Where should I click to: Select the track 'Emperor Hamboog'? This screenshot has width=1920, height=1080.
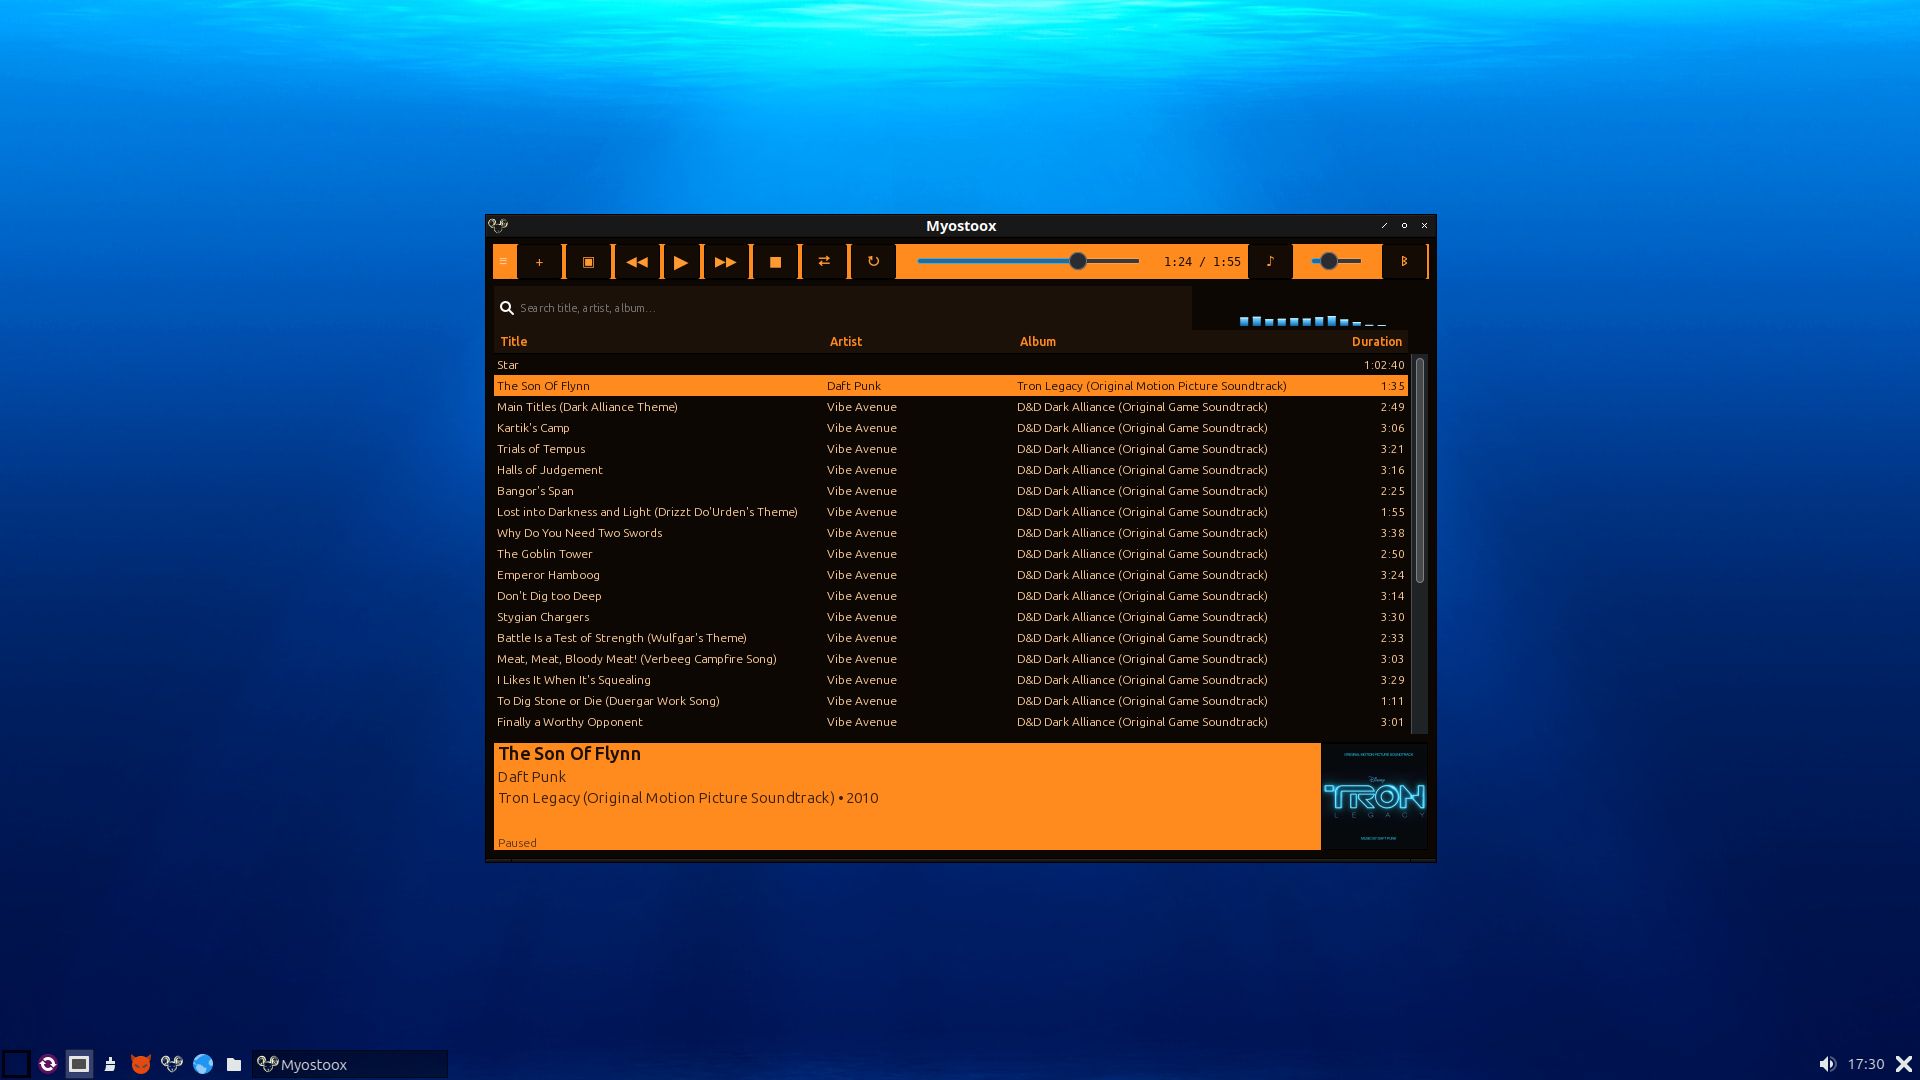coord(951,575)
